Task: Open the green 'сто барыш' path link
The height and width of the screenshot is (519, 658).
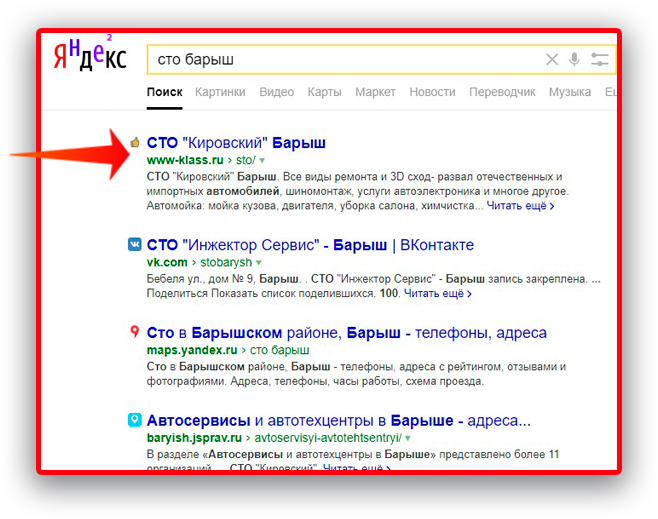Action: coord(279,350)
